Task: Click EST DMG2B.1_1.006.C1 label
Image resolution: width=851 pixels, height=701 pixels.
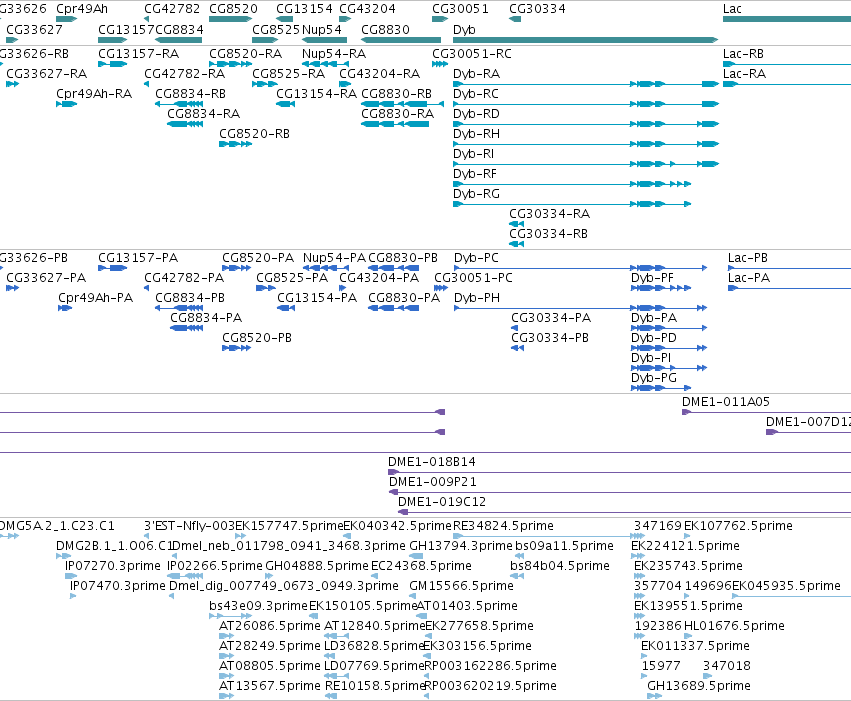Action: click(115, 546)
